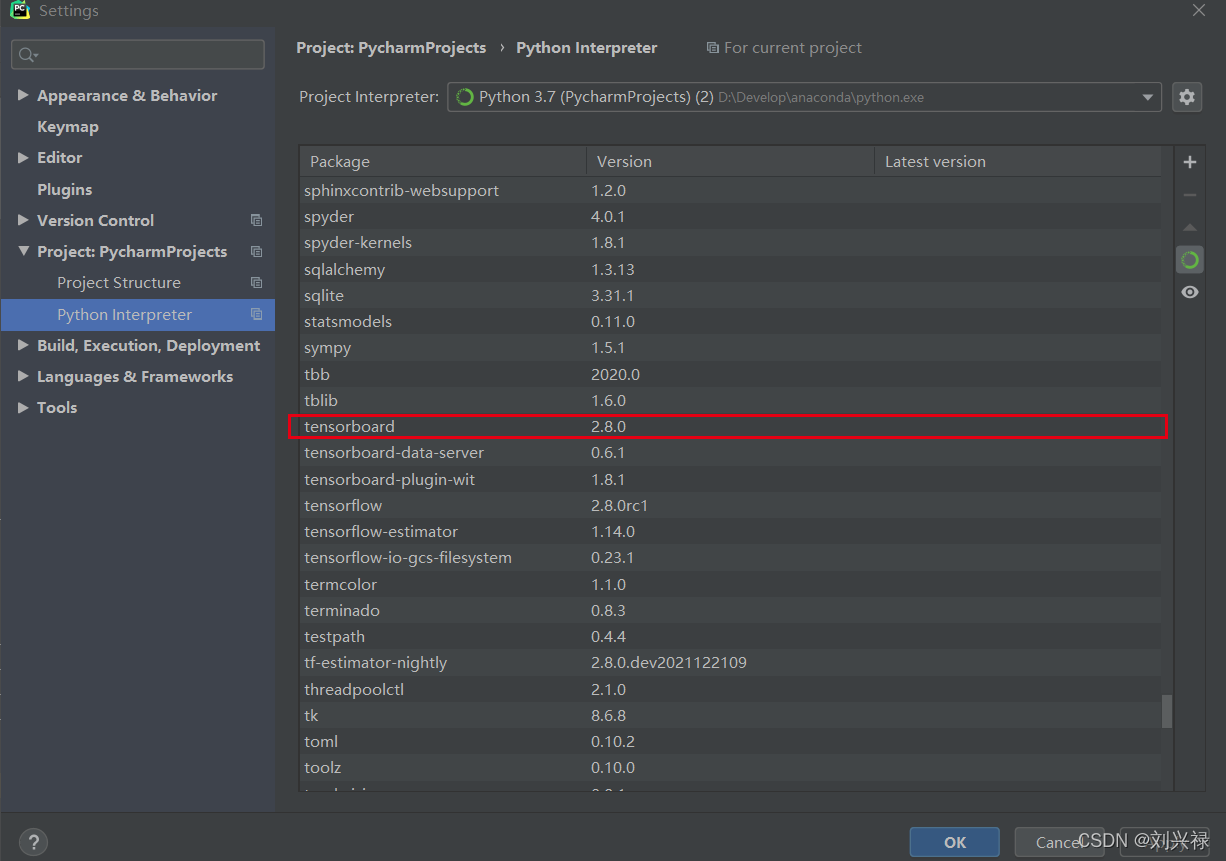The width and height of the screenshot is (1226, 861).
Task: Click the 2.8.0rc1 version cell
Action: [620, 505]
